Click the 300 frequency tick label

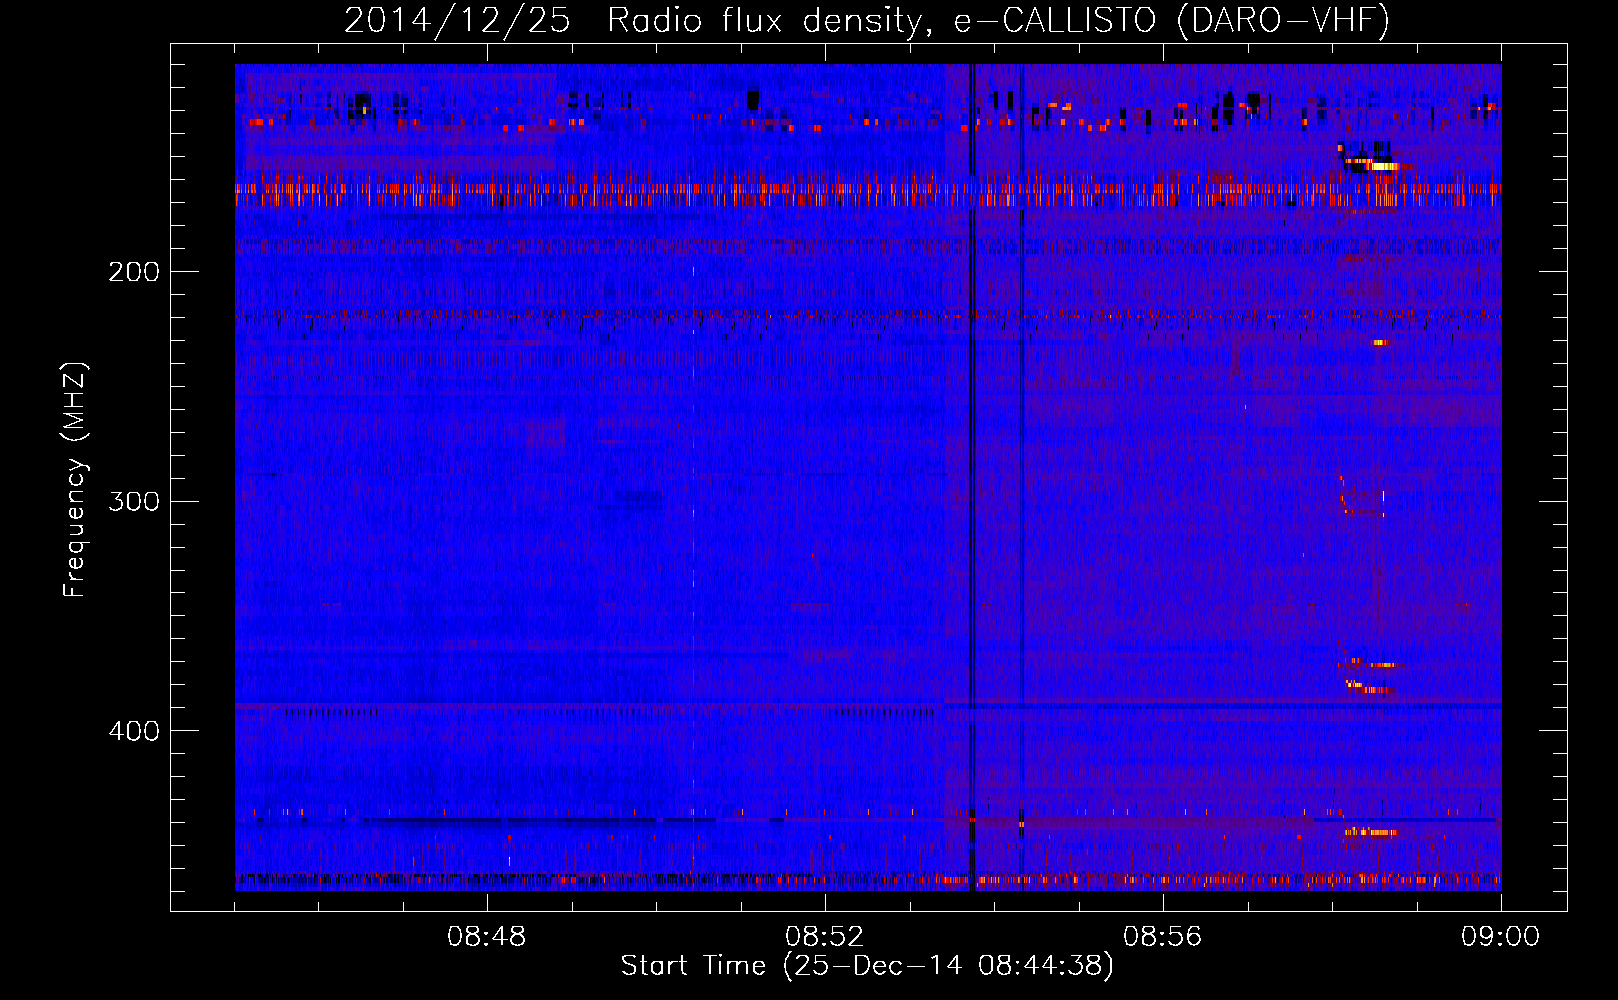[x=133, y=501]
